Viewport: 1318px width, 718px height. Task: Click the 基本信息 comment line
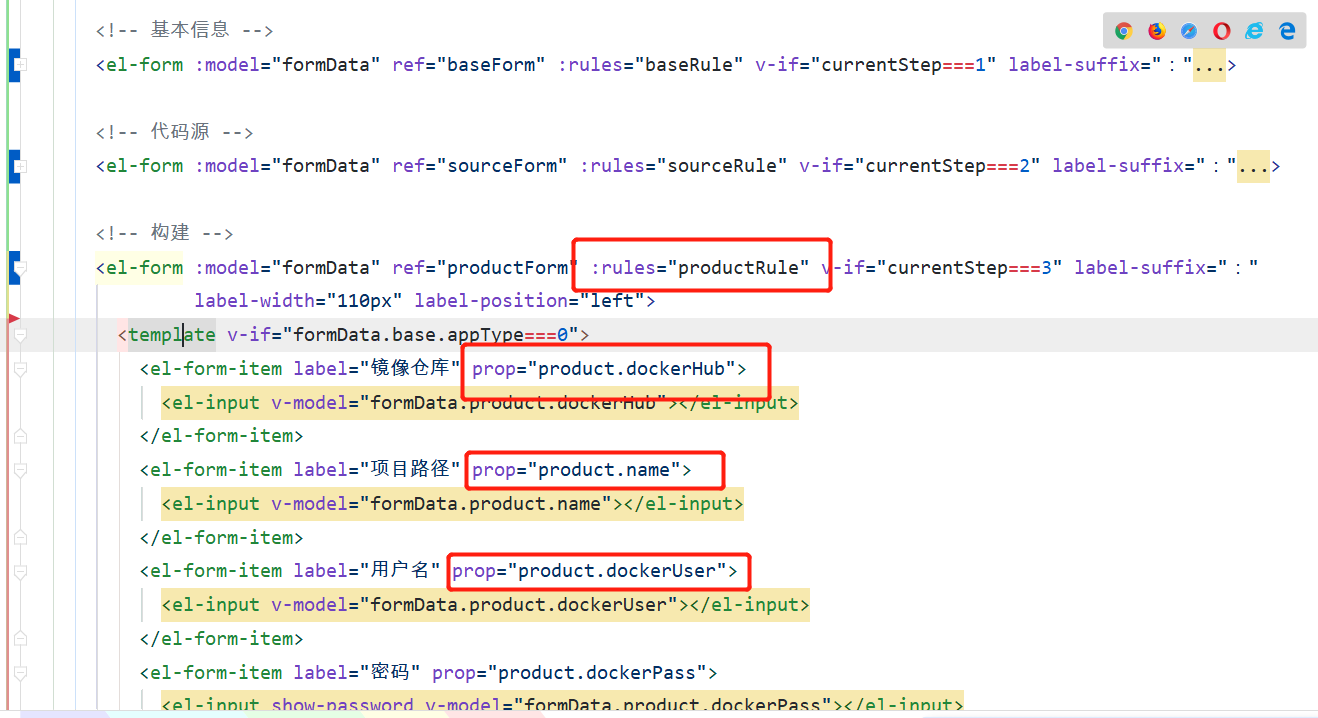pos(185,31)
